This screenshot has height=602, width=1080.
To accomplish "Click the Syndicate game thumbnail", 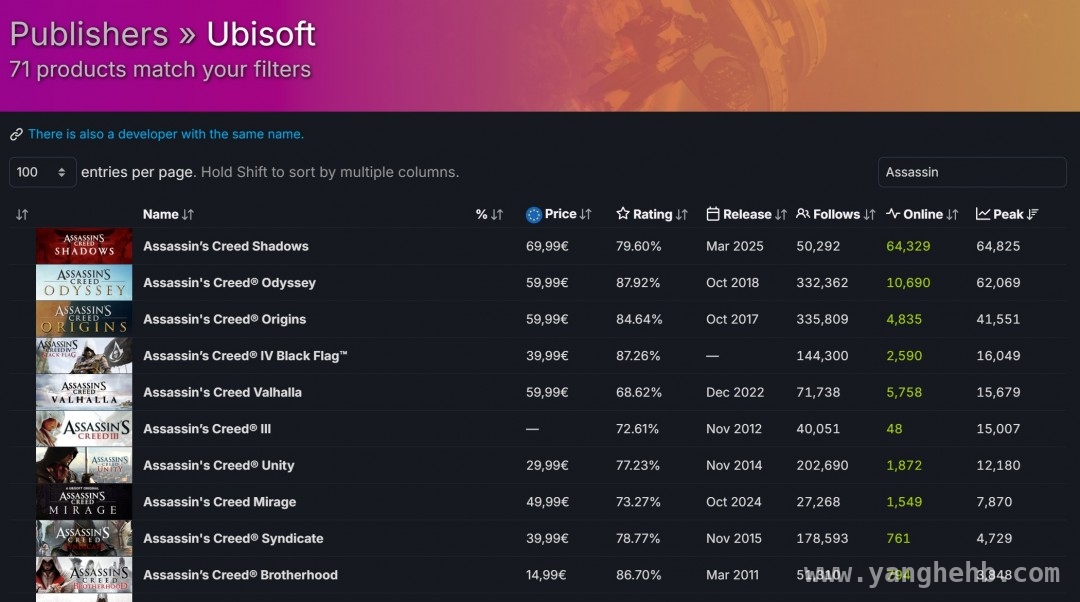I will tap(84, 538).
